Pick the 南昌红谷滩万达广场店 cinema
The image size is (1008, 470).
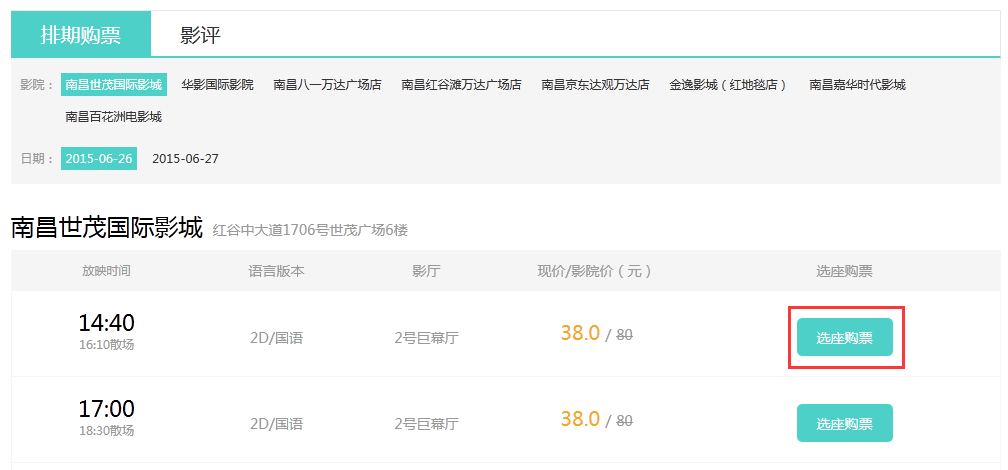click(461, 85)
